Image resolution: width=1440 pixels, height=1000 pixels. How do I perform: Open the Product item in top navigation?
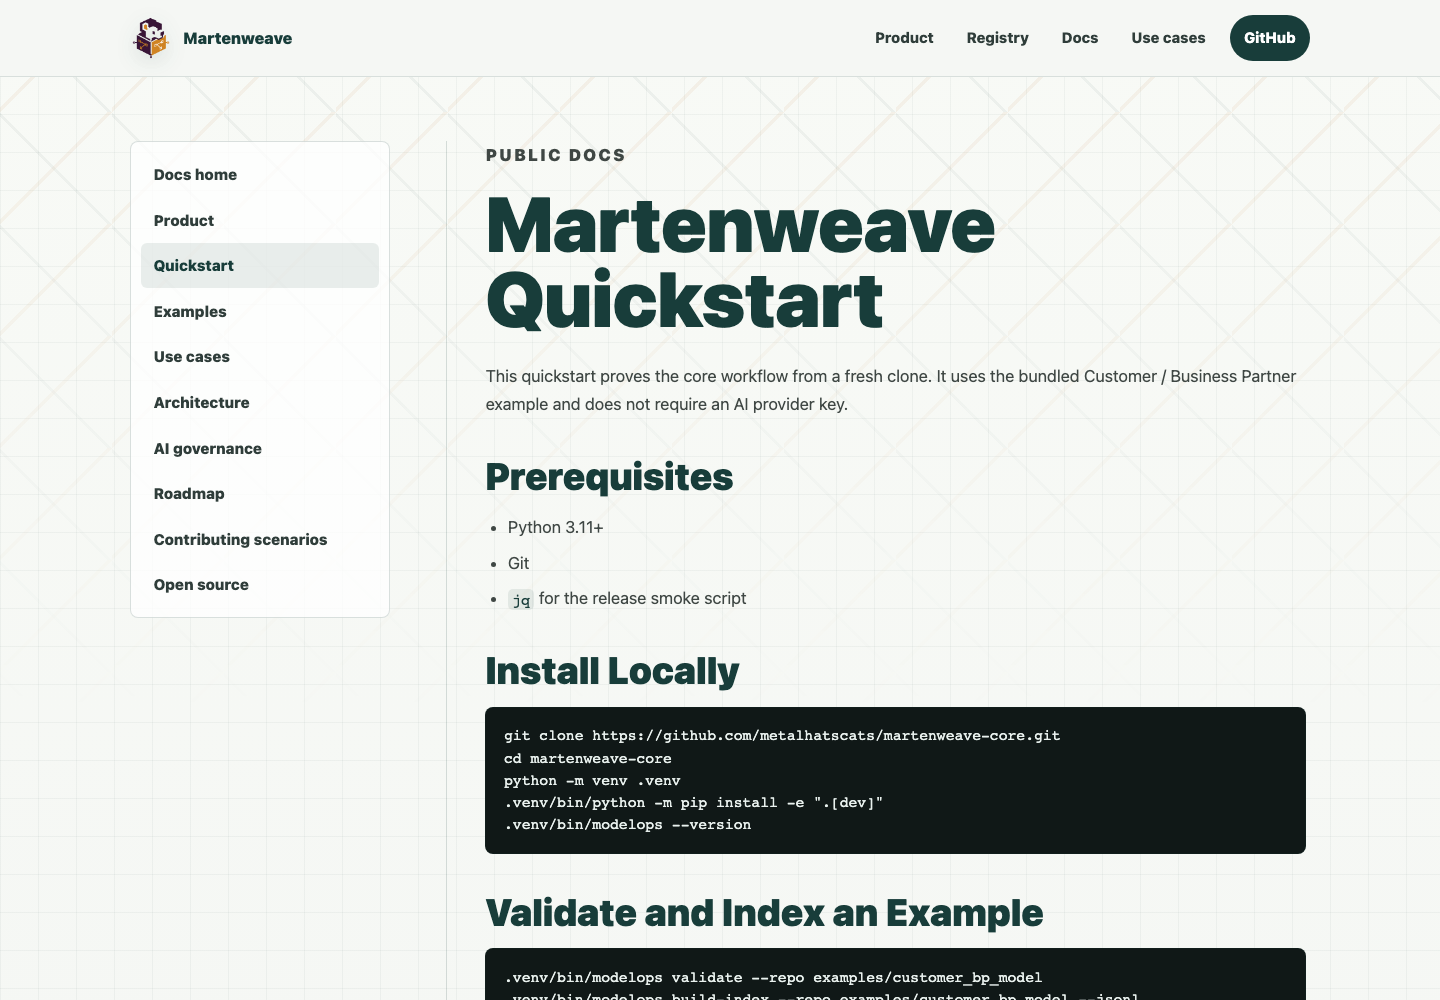click(904, 38)
